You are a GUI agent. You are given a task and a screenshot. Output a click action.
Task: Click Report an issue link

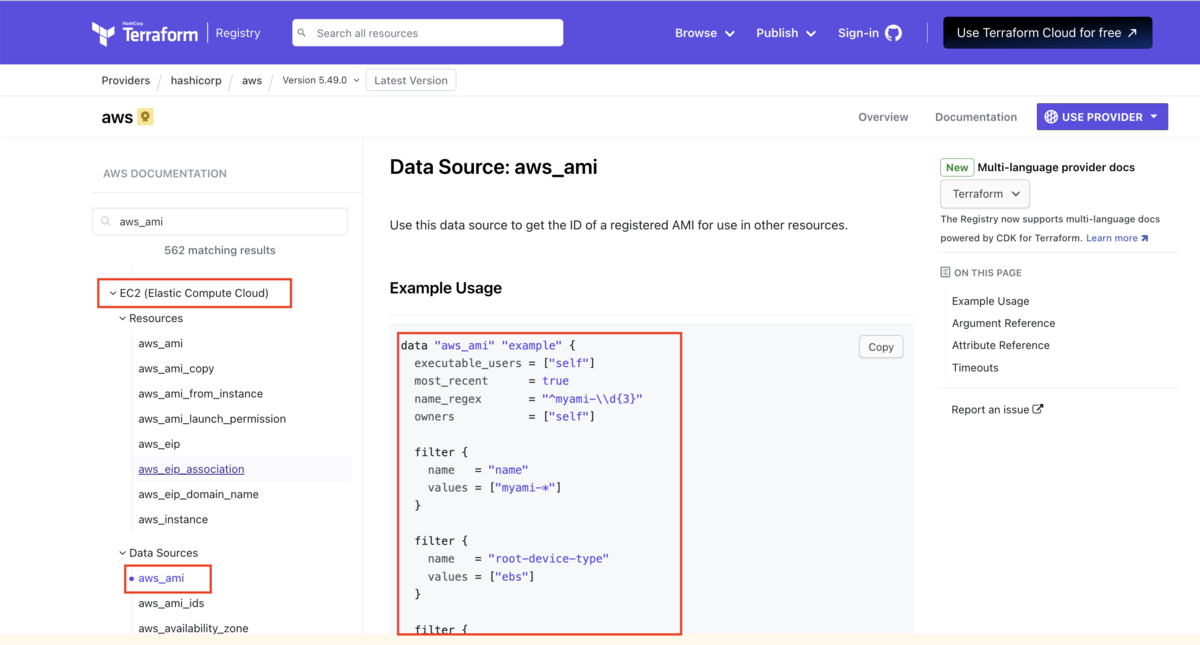pos(991,409)
